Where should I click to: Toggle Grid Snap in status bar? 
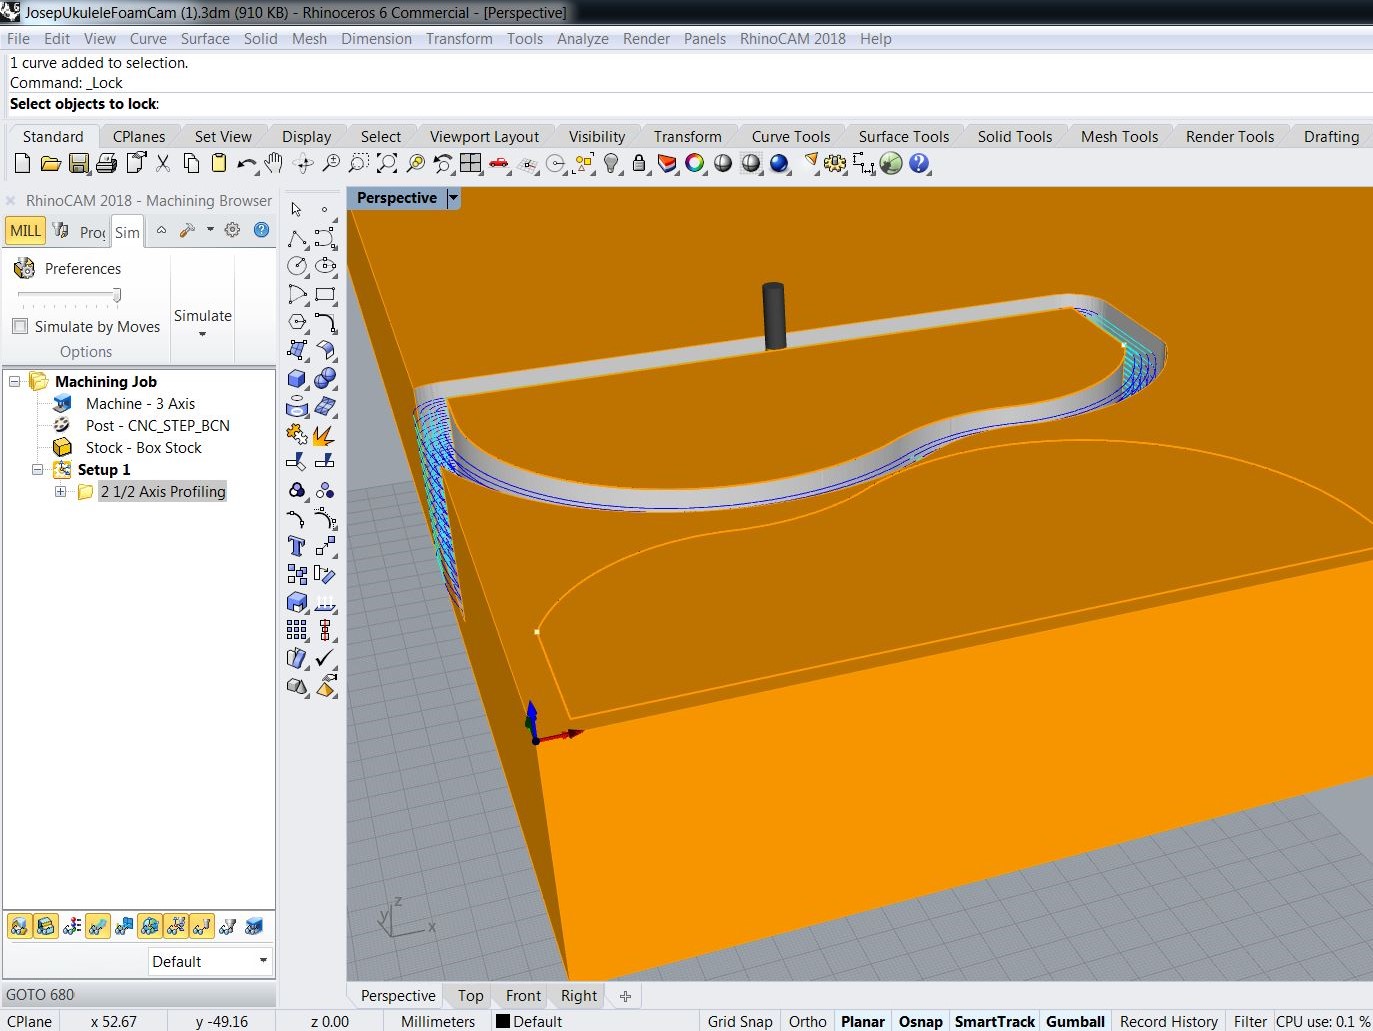point(739,1021)
